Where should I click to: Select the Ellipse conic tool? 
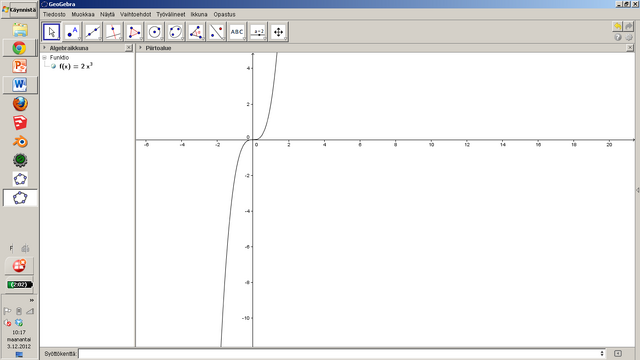click(x=175, y=32)
